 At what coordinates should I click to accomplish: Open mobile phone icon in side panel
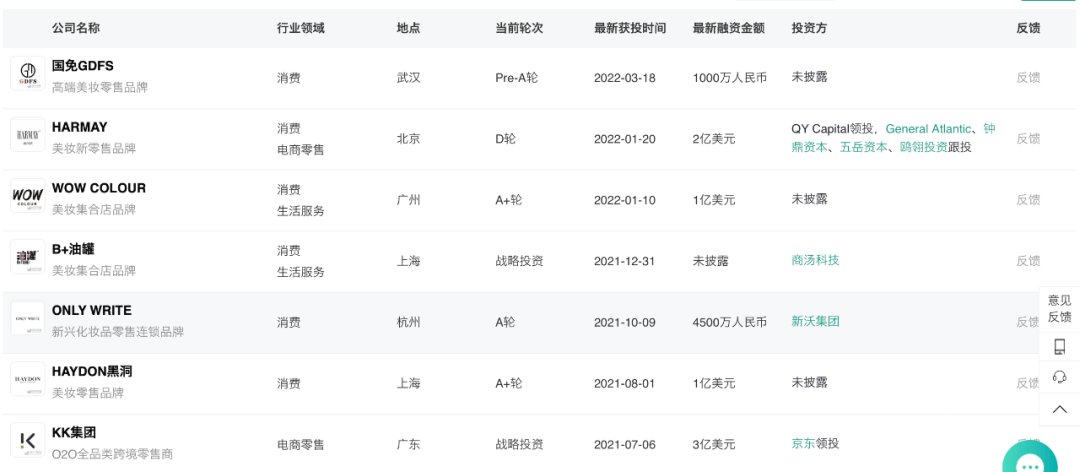pyautogui.click(x=1059, y=347)
